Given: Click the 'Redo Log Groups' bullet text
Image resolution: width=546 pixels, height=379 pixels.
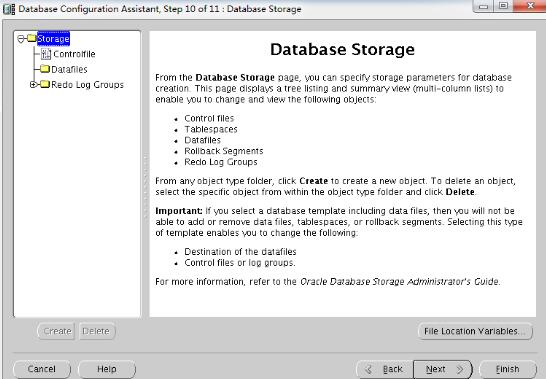Looking at the screenshot, I should [x=221, y=162].
